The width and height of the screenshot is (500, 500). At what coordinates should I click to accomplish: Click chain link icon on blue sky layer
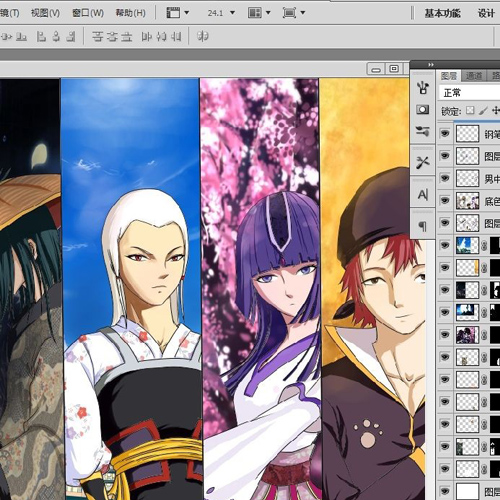pyautogui.click(x=484, y=246)
